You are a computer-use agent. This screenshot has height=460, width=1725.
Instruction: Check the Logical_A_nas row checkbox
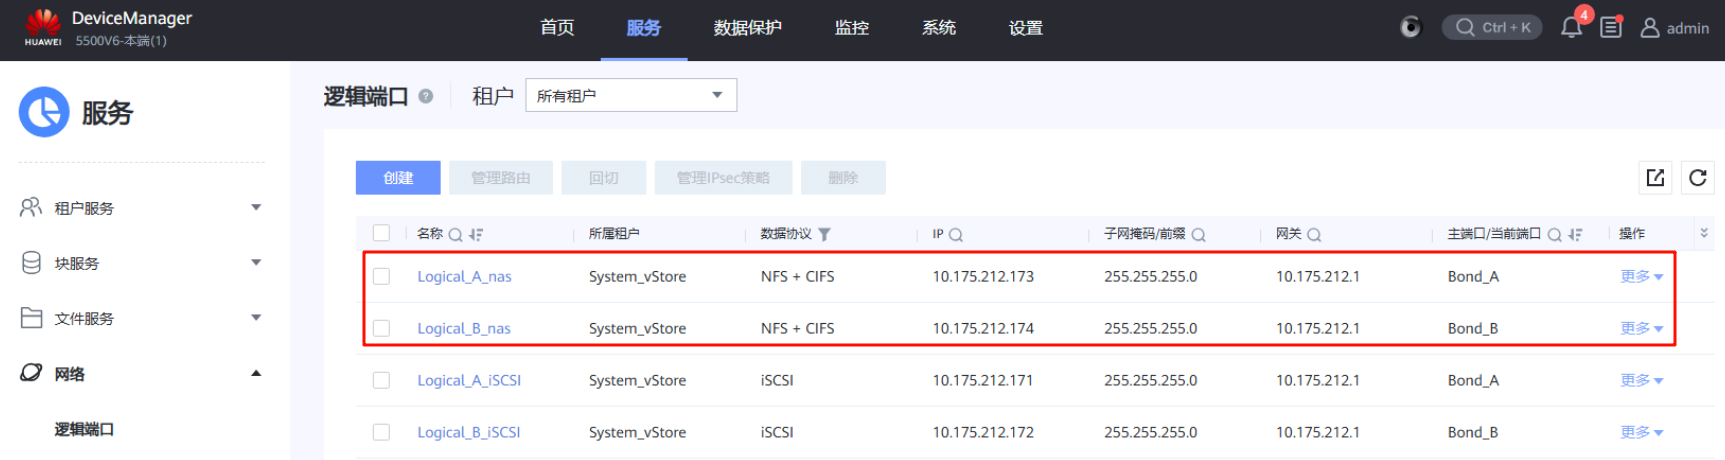point(381,276)
